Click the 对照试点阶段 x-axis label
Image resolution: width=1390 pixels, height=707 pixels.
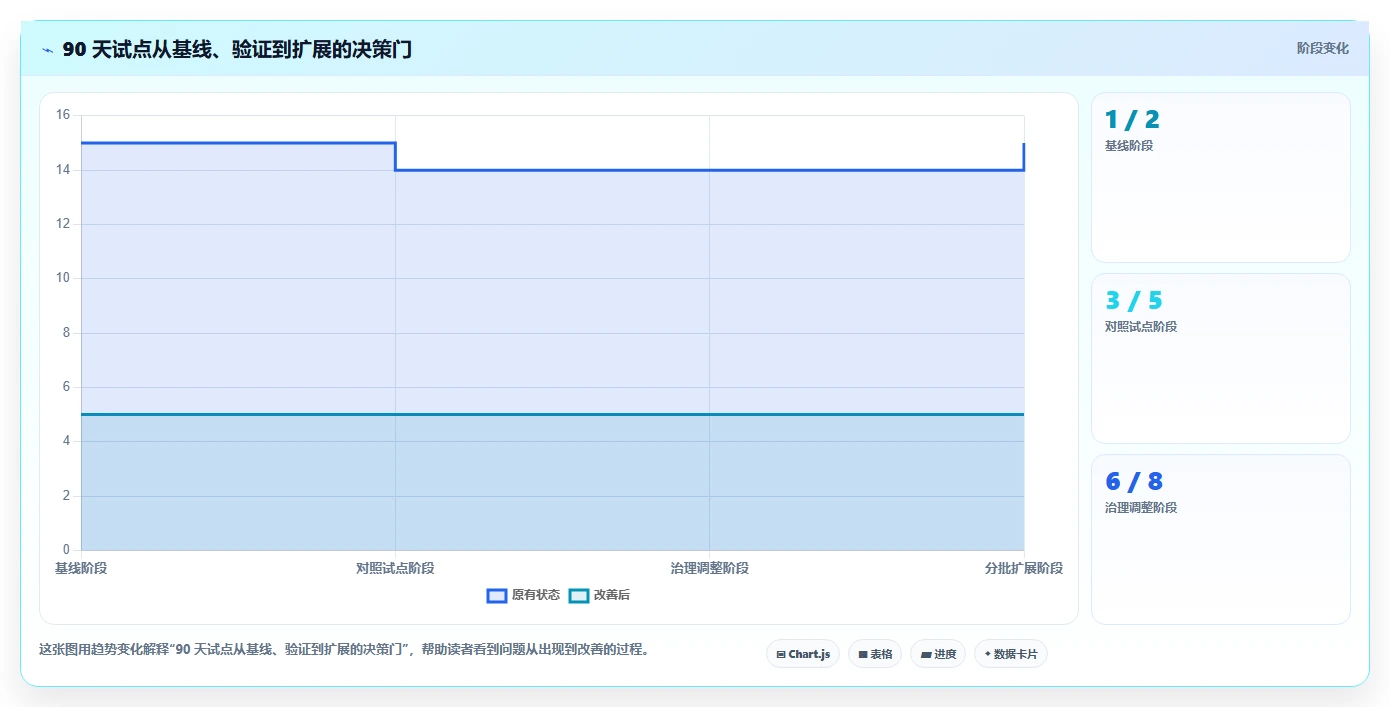click(x=395, y=568)
